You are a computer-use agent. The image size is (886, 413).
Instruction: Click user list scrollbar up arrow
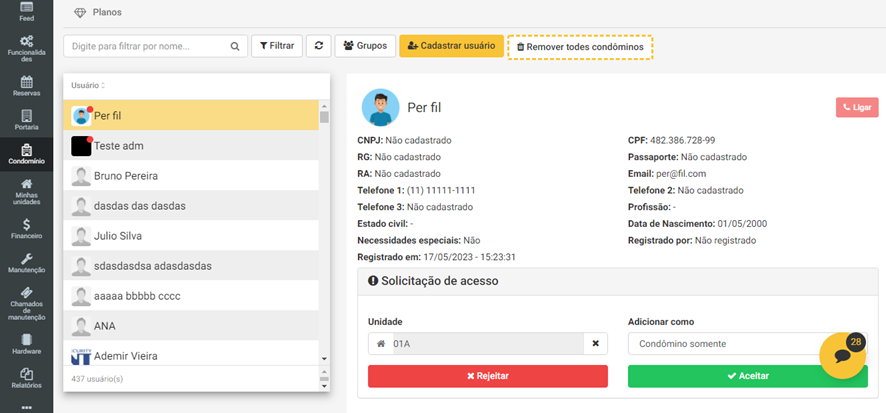click(324, 106)
